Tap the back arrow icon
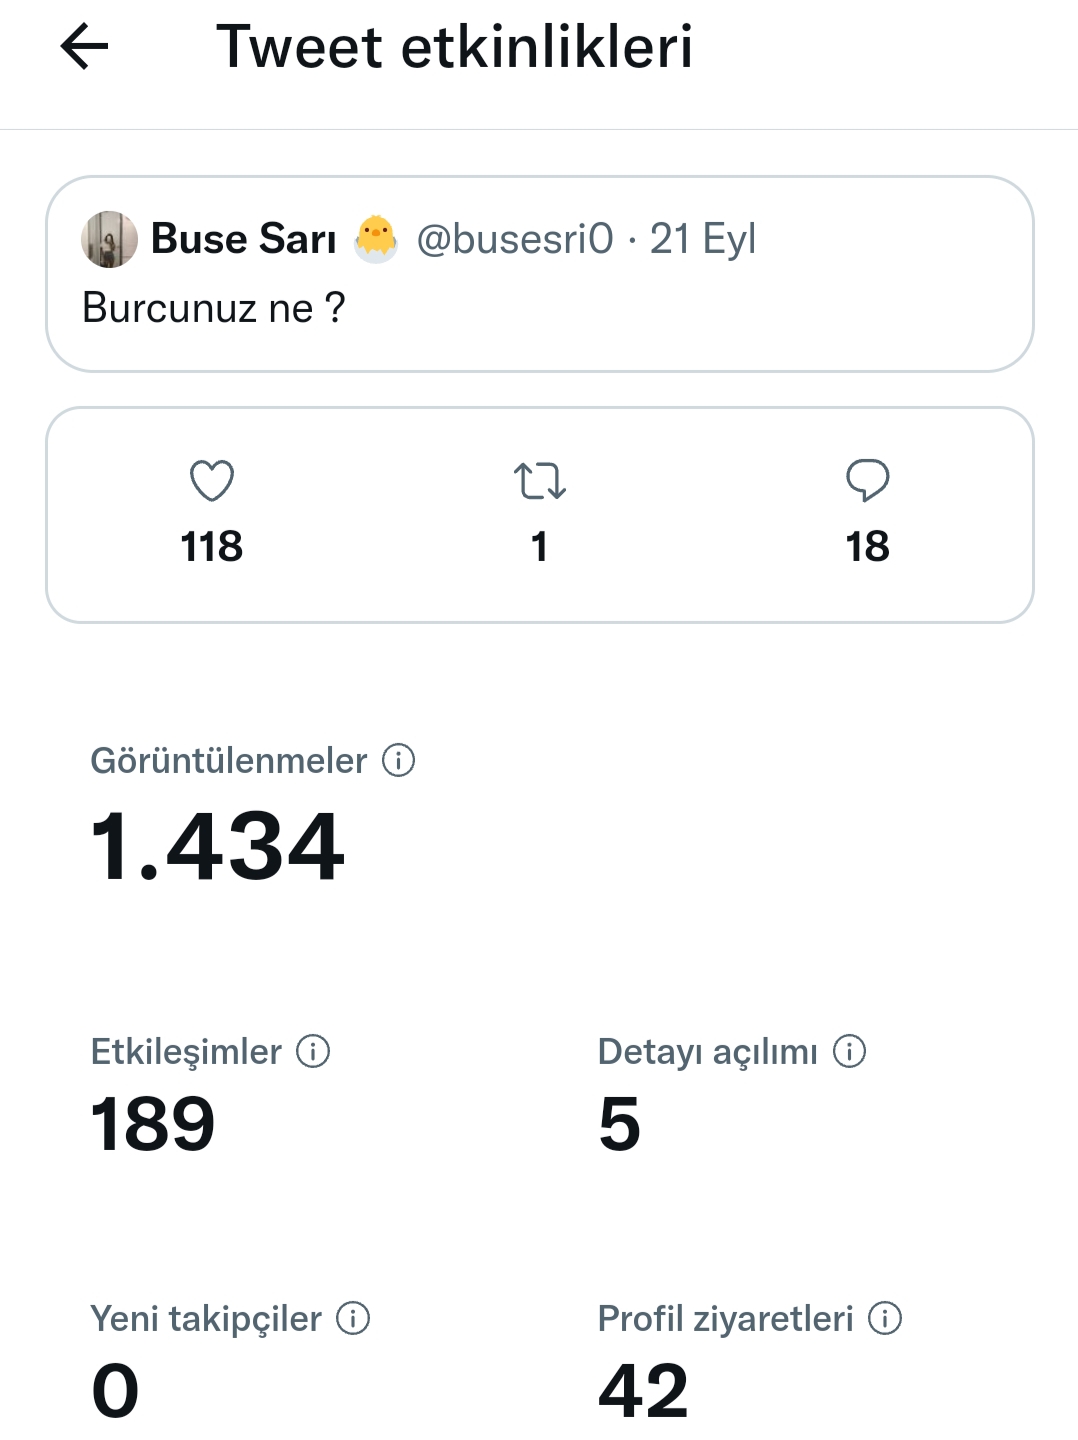Screen dimensions: 1078x1440 (x=84, y=47)
